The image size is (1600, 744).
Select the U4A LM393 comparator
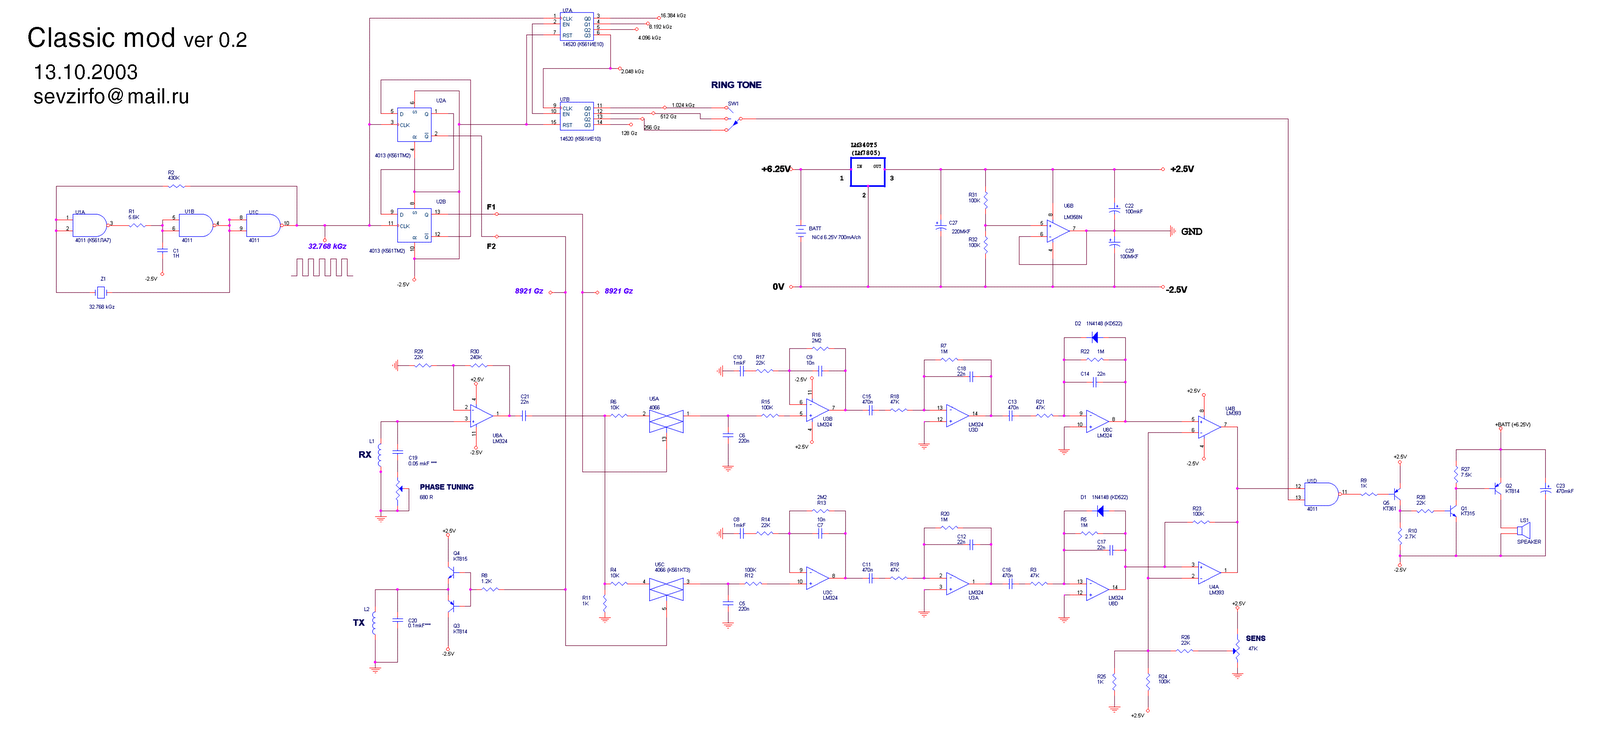[x=1210, y=572]
